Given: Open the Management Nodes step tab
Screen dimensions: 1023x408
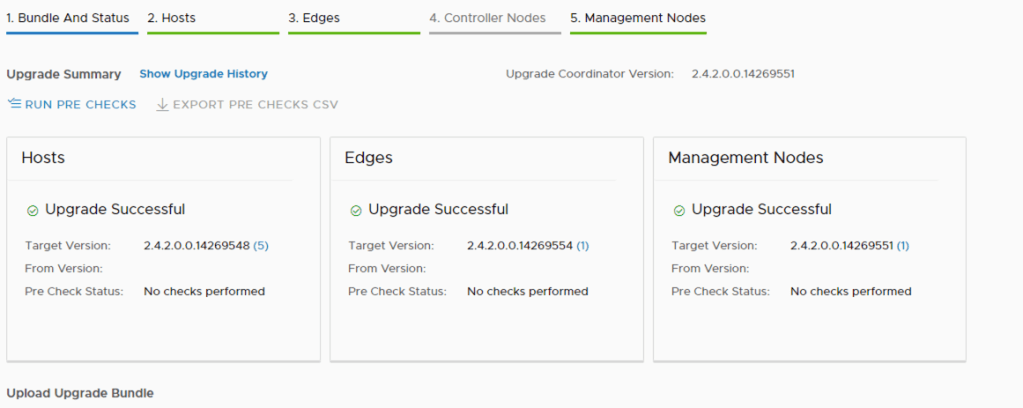Looking at the screenshot, I should (637, 18).
